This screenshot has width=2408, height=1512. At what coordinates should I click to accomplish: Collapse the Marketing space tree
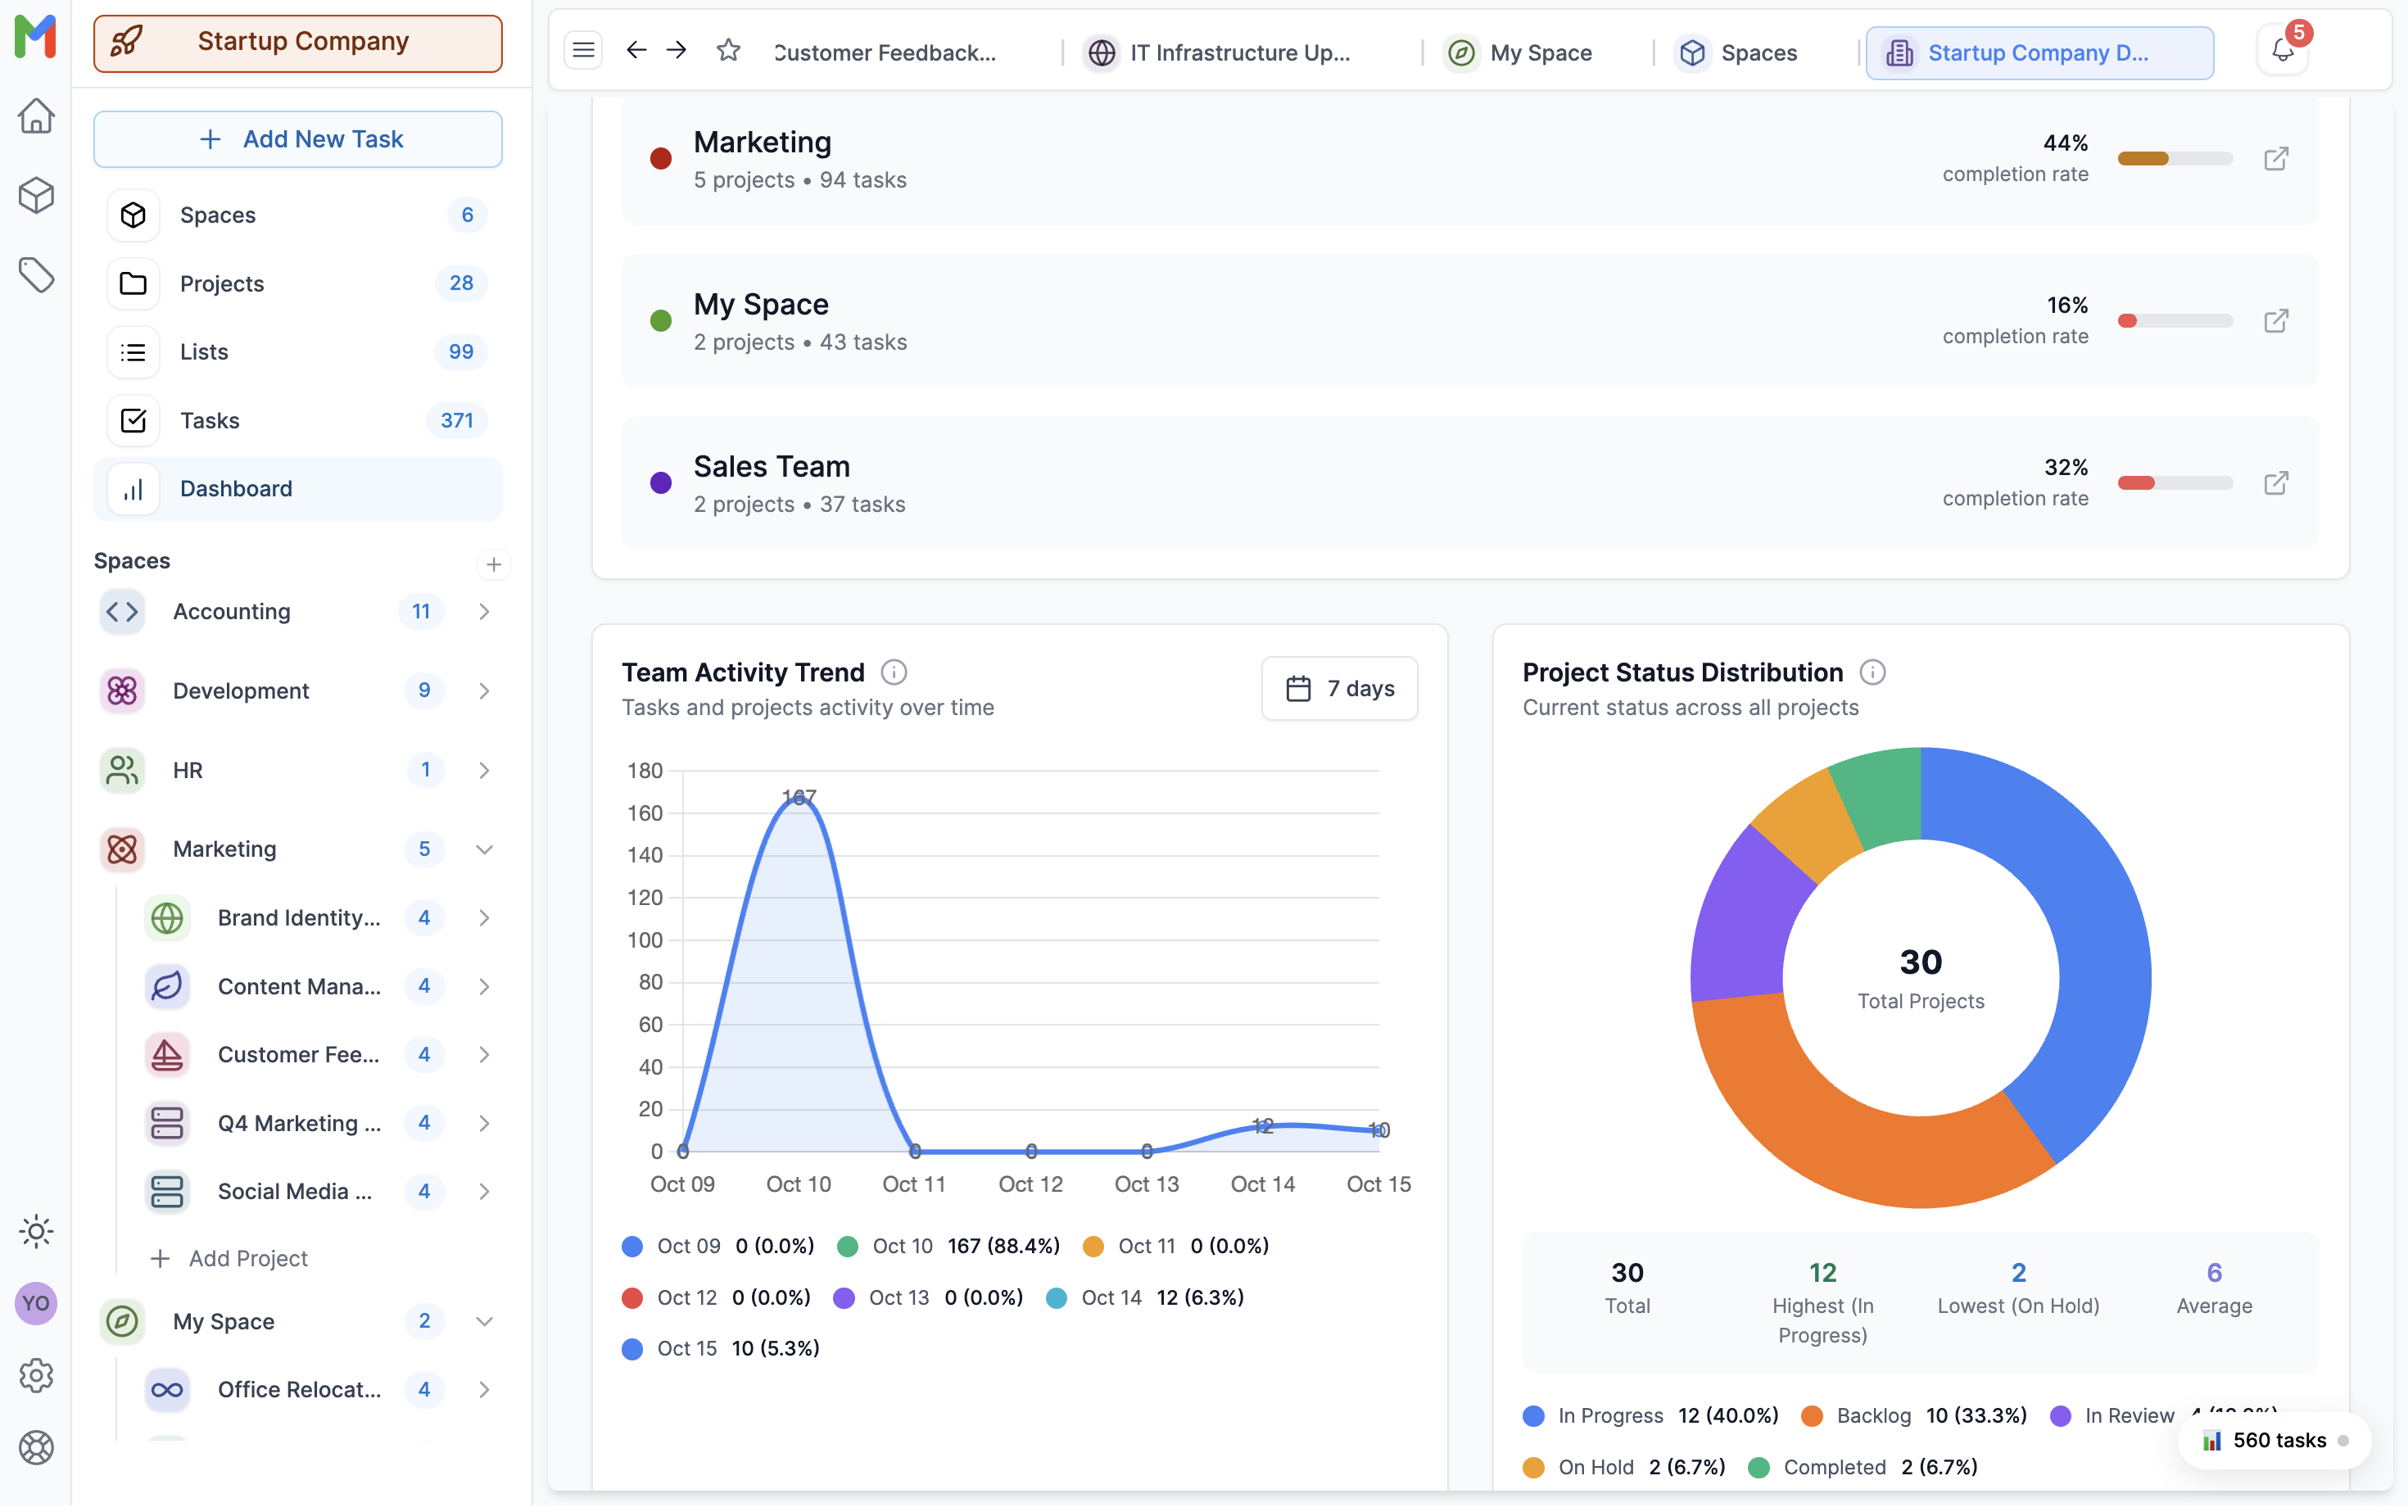[484, 850]
